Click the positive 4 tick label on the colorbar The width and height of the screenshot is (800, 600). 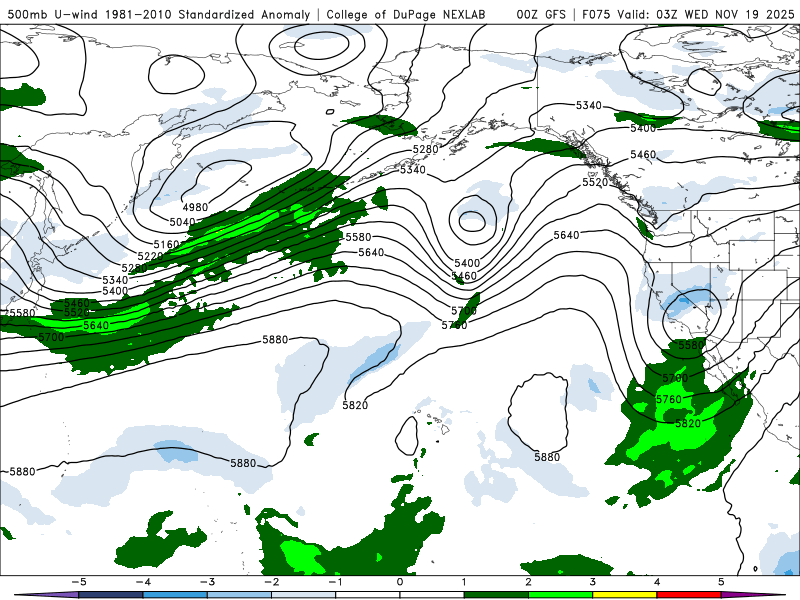coord(657,582)
